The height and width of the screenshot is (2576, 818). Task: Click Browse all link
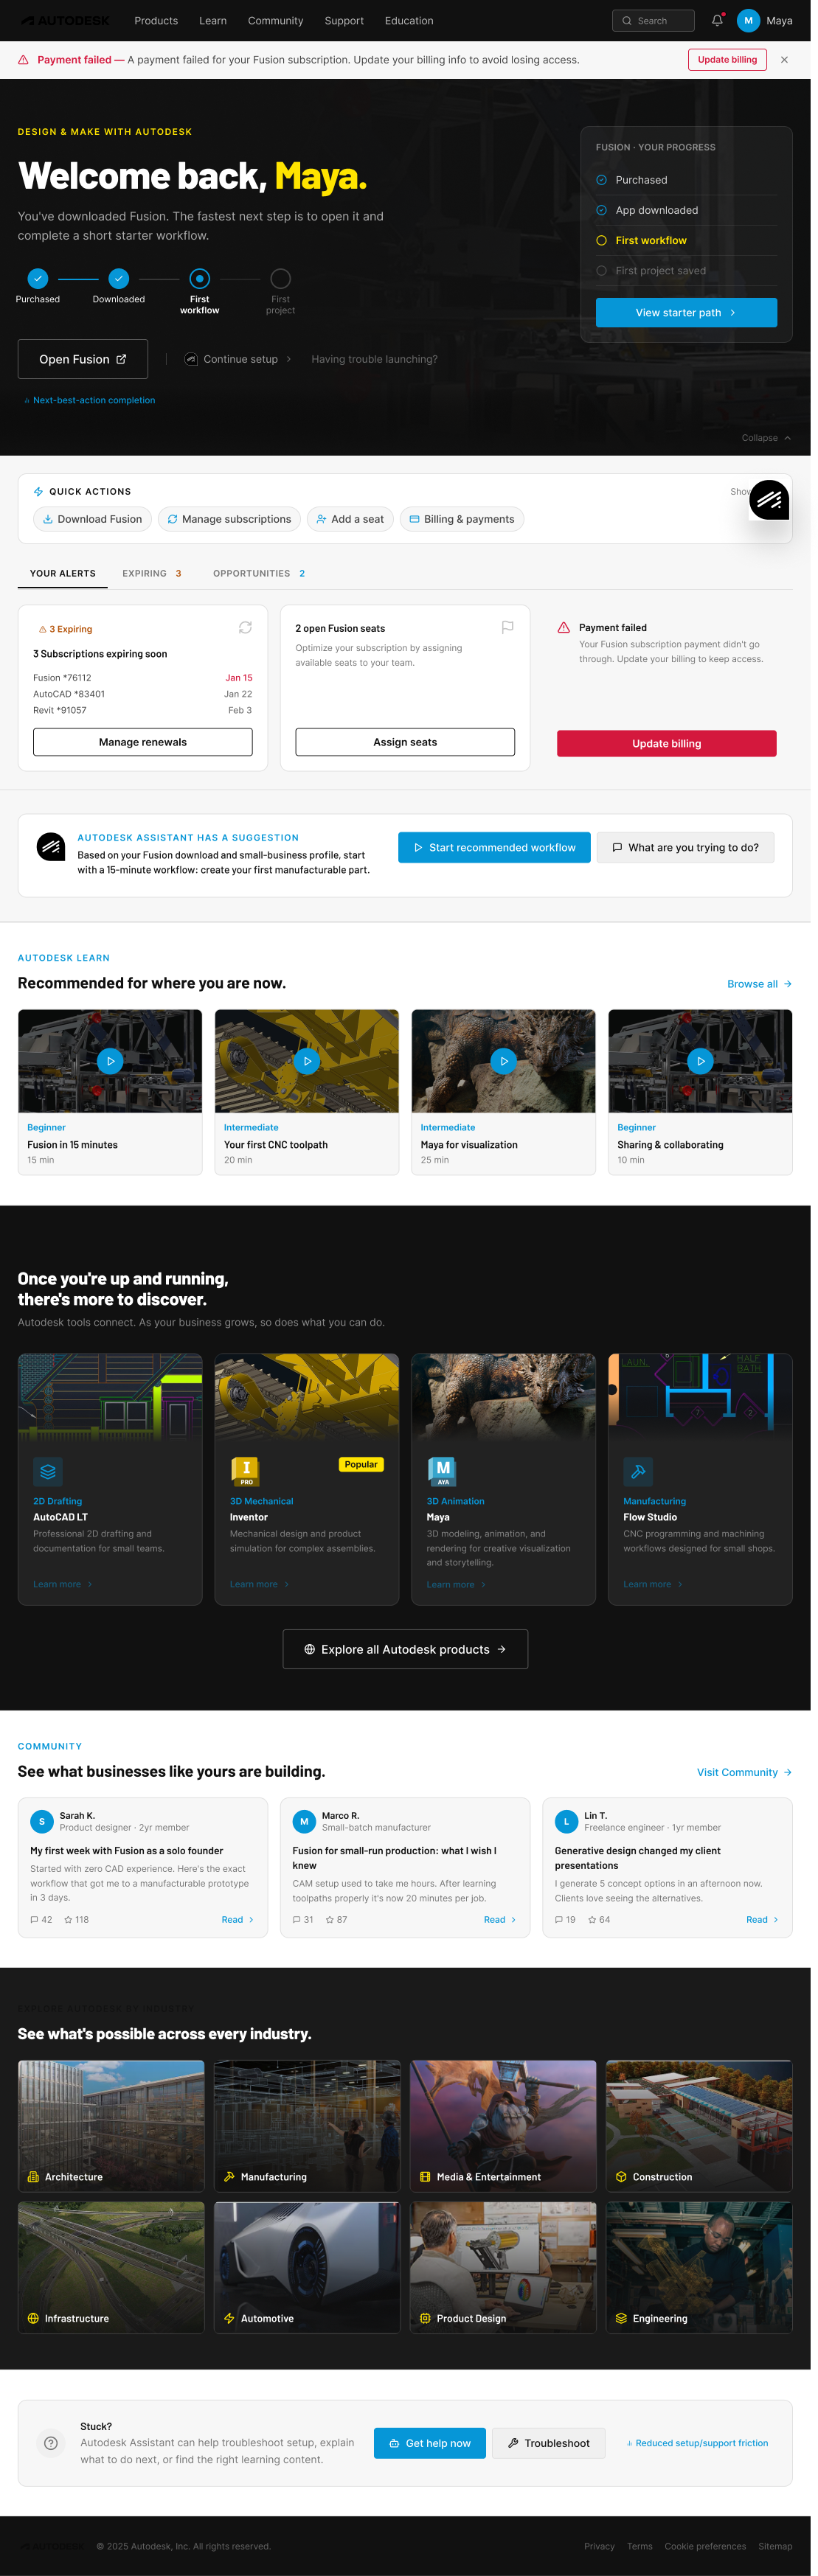pyautogui.click(x=759, y=984)
